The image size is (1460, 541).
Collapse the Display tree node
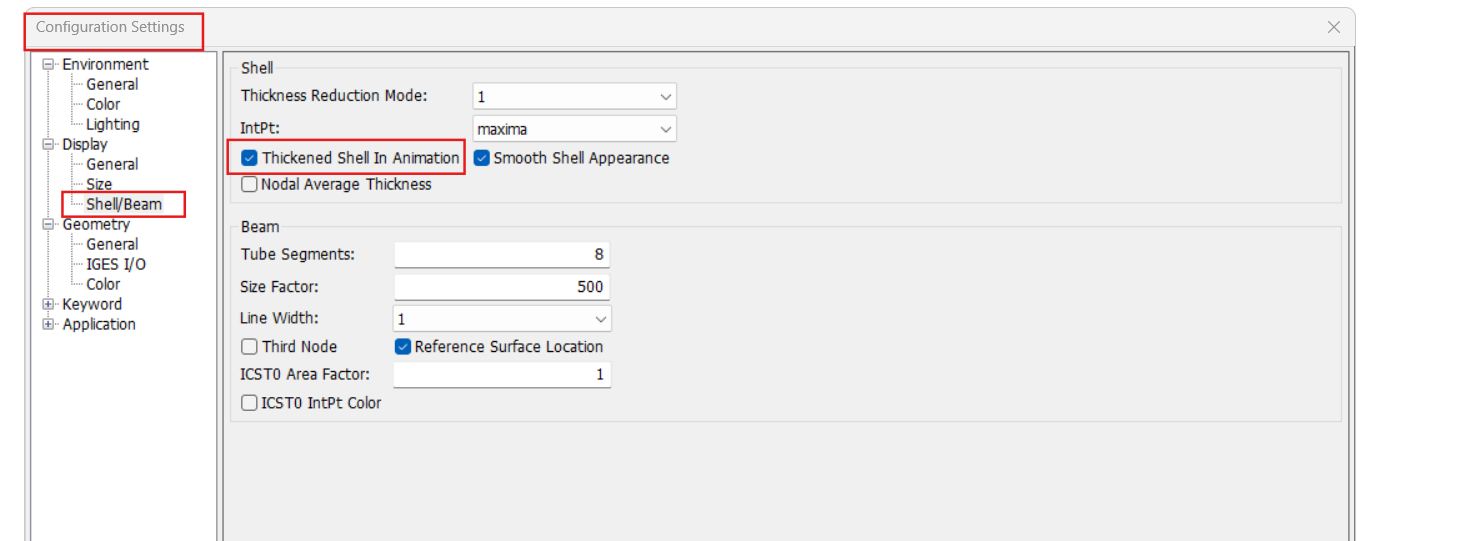48,145
